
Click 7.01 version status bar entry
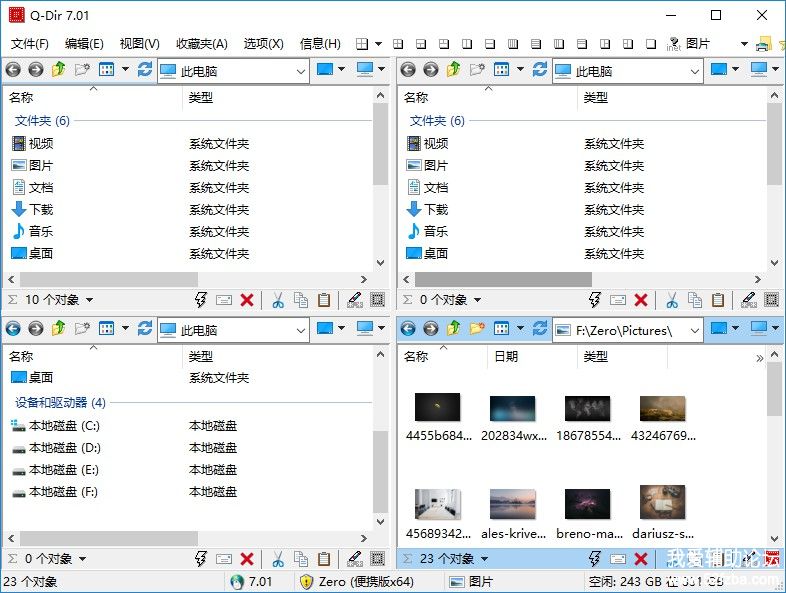coord(252,581)
